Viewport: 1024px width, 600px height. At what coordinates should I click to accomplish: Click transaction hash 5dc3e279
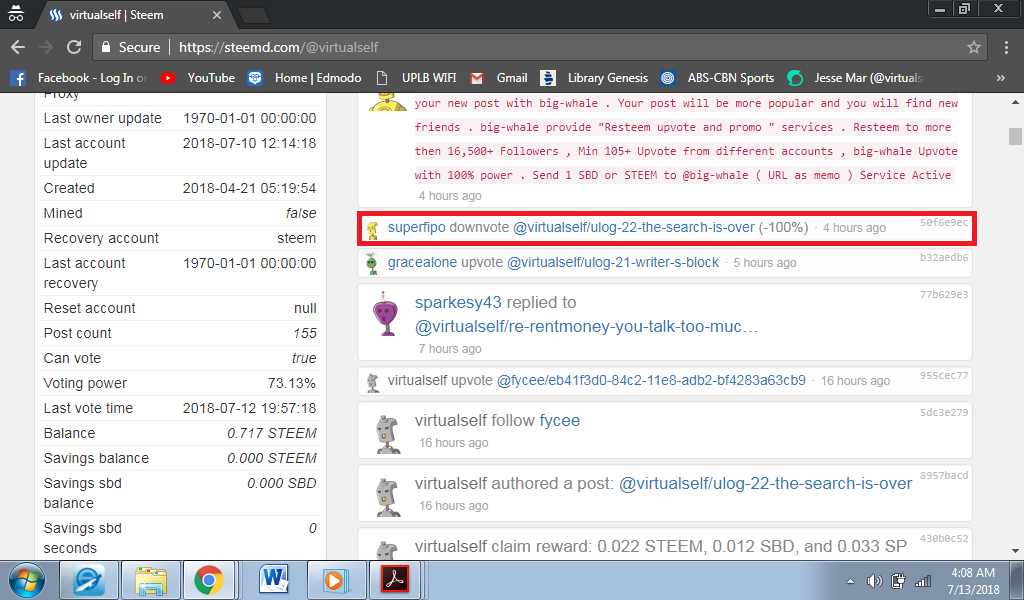point(944,413)
